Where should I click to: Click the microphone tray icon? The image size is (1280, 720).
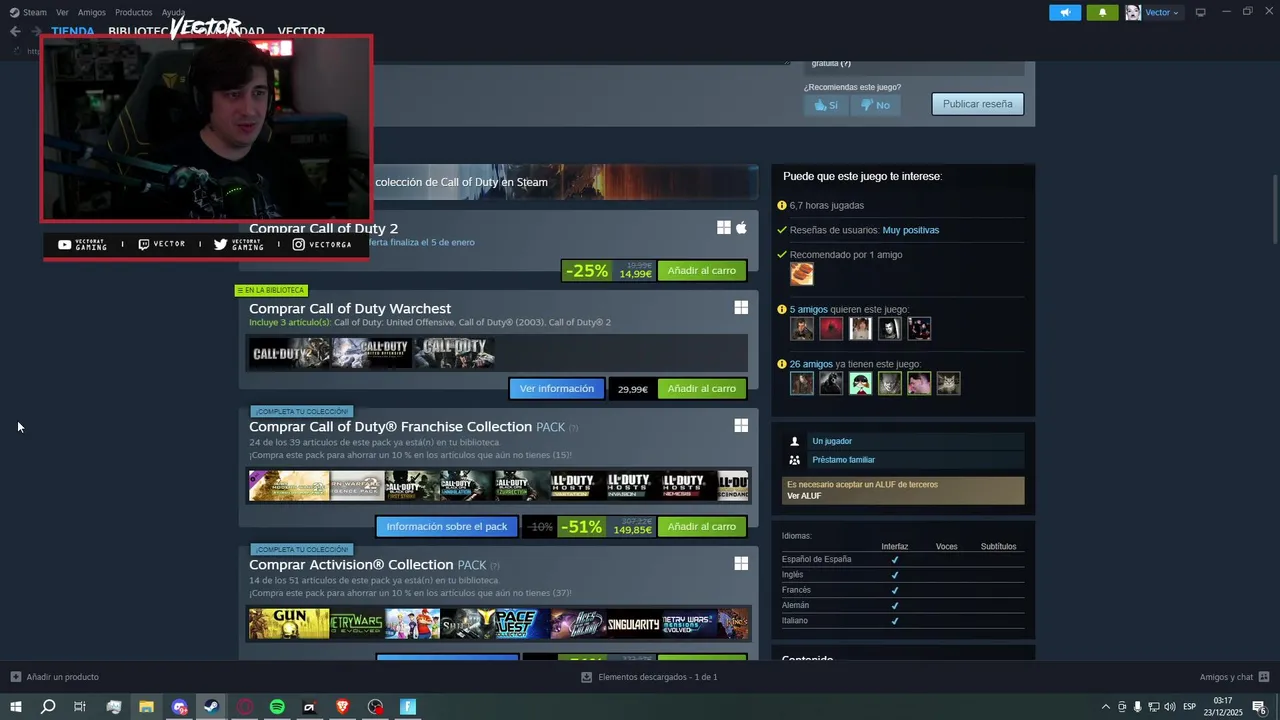[x=1137, y=707]
